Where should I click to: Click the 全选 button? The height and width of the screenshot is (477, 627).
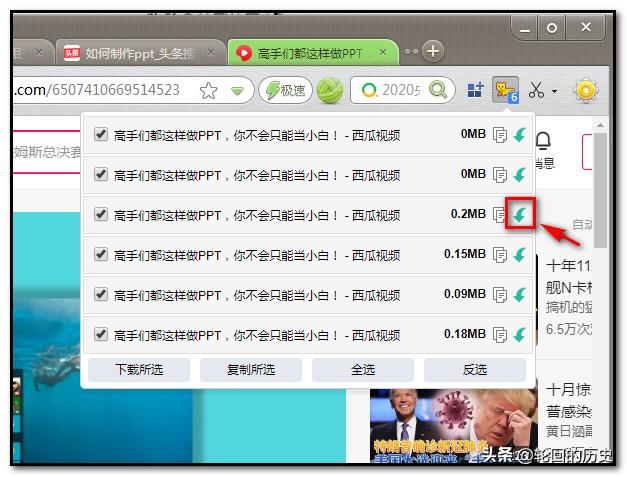(362, 370)
